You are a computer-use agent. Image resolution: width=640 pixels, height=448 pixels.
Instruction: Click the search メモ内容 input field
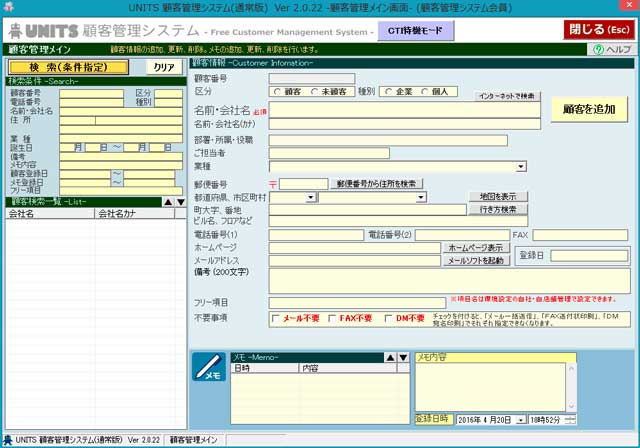click(121, 165)
